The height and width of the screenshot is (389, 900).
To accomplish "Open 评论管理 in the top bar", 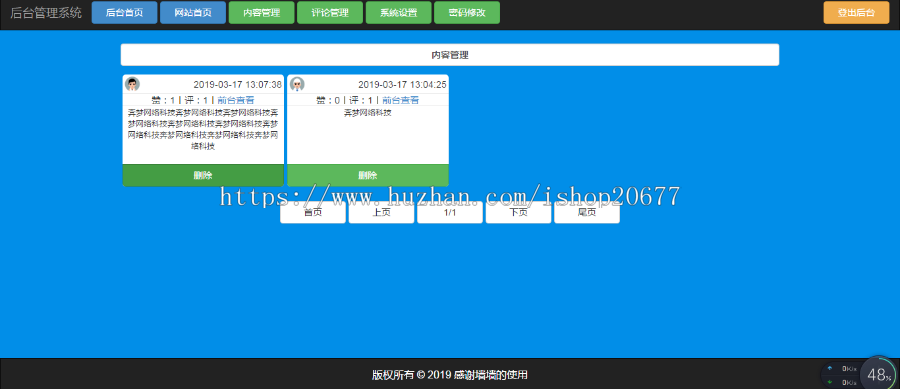I will [x=330, y=13].
